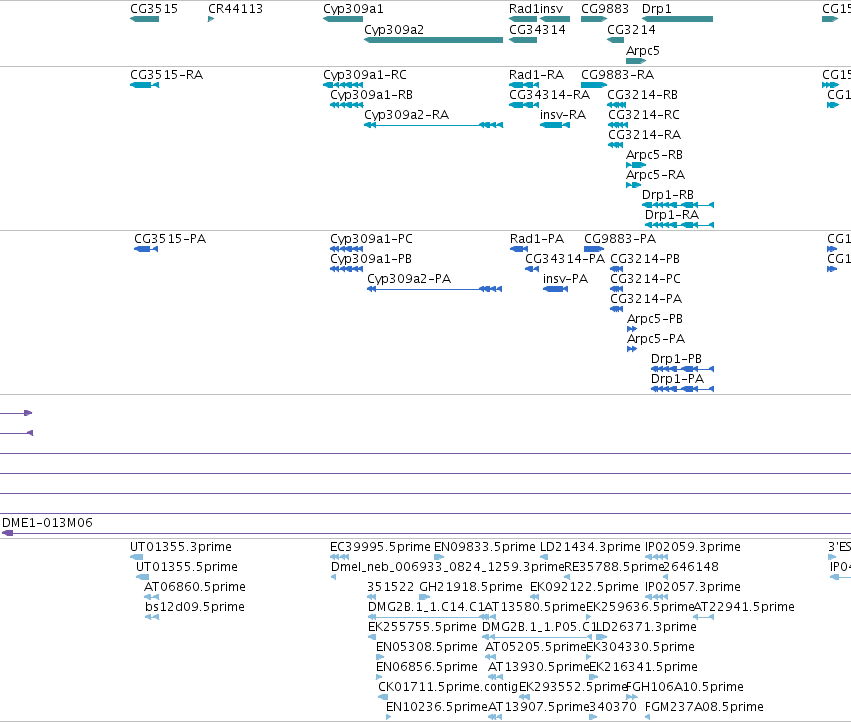Image resolution: width=851 pixels, height=722 pixels.
Task: Select the Cyp309a2-PA protein label
Action: 409,278
